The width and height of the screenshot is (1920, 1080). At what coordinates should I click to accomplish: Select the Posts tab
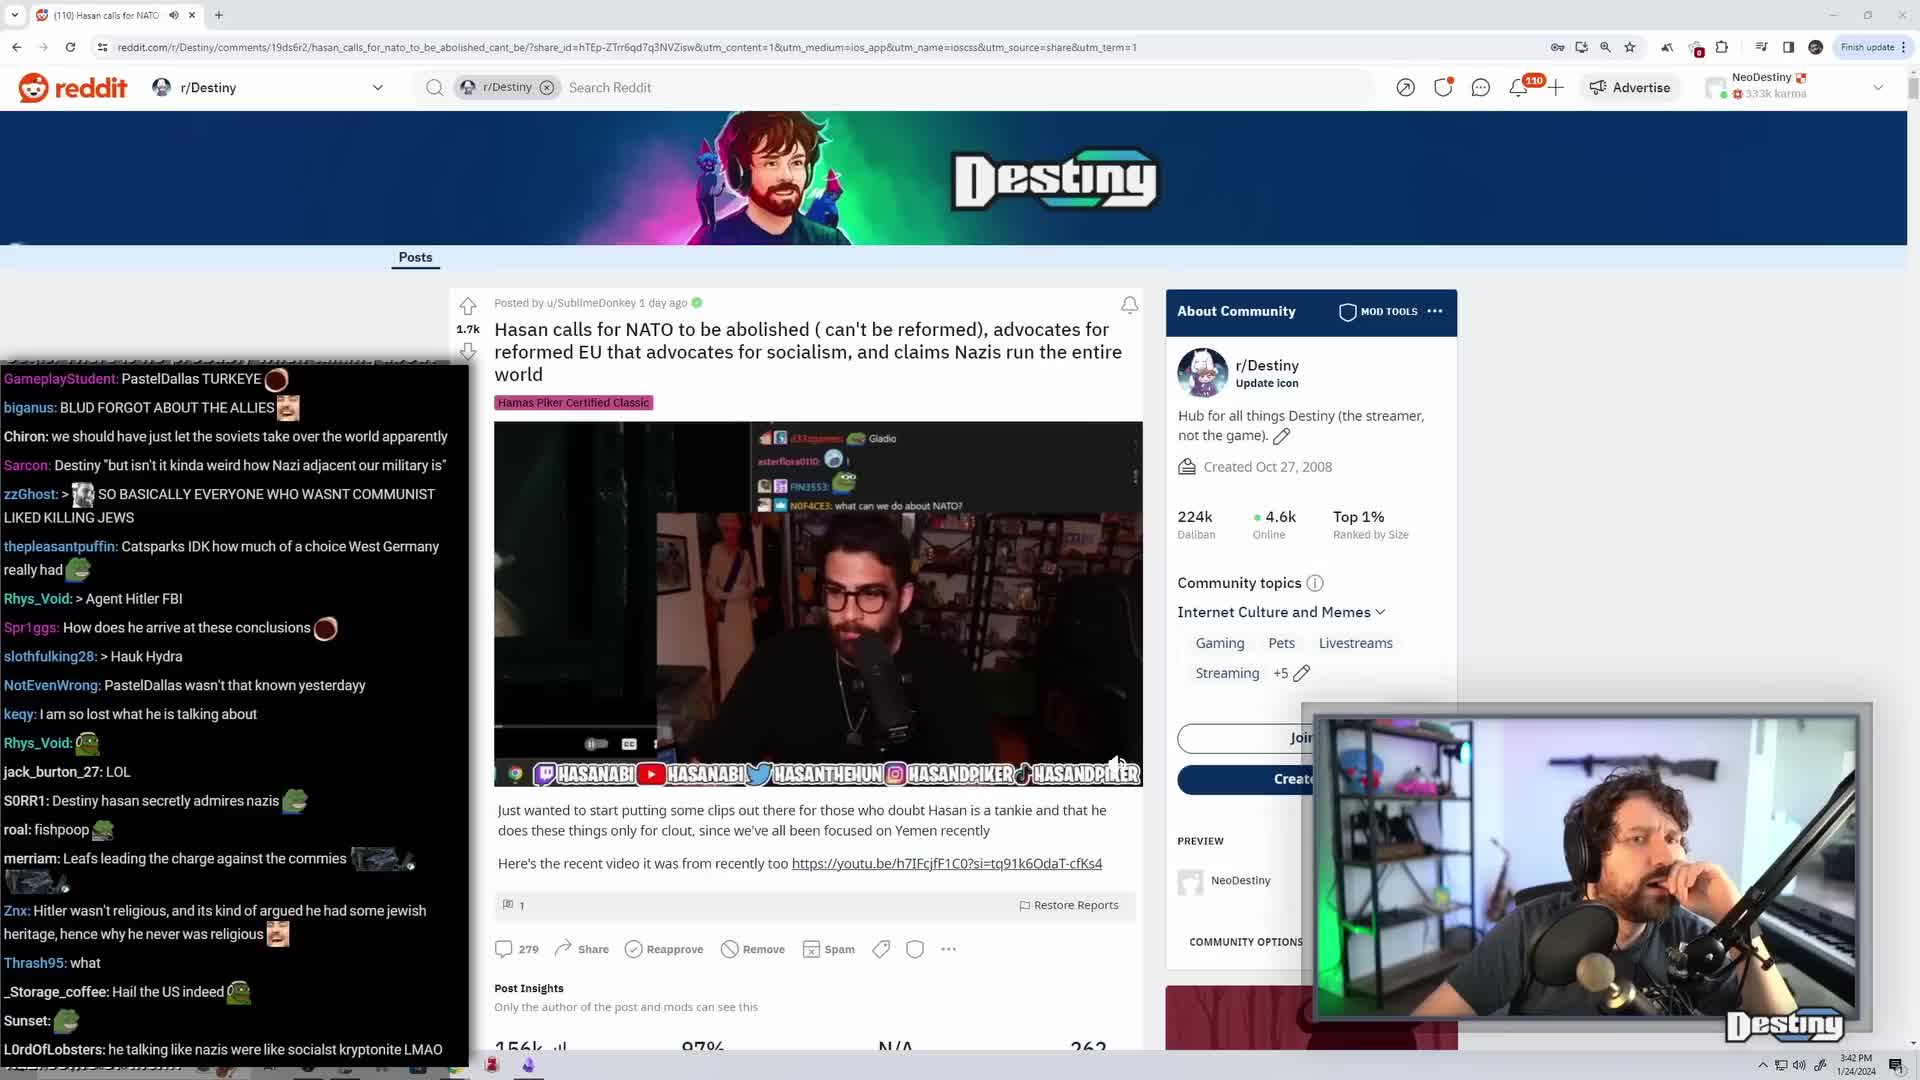point(415,257)
